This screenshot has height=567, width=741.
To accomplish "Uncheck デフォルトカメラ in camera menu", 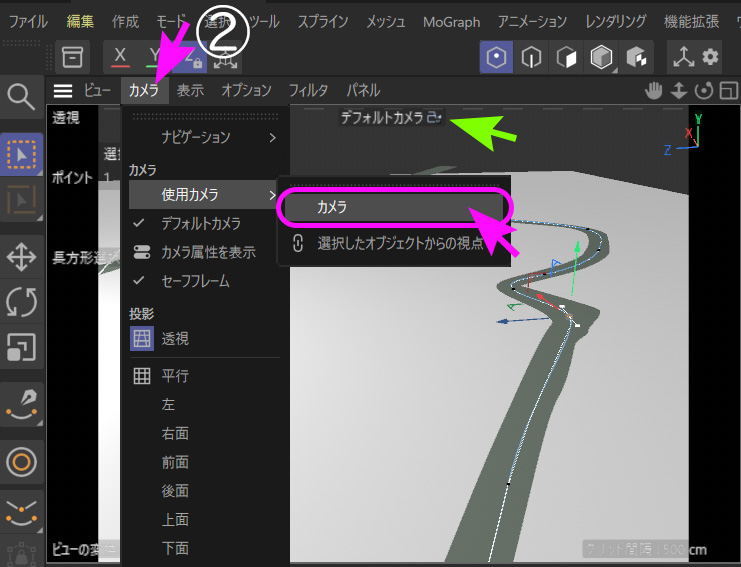I will (200, 223).
